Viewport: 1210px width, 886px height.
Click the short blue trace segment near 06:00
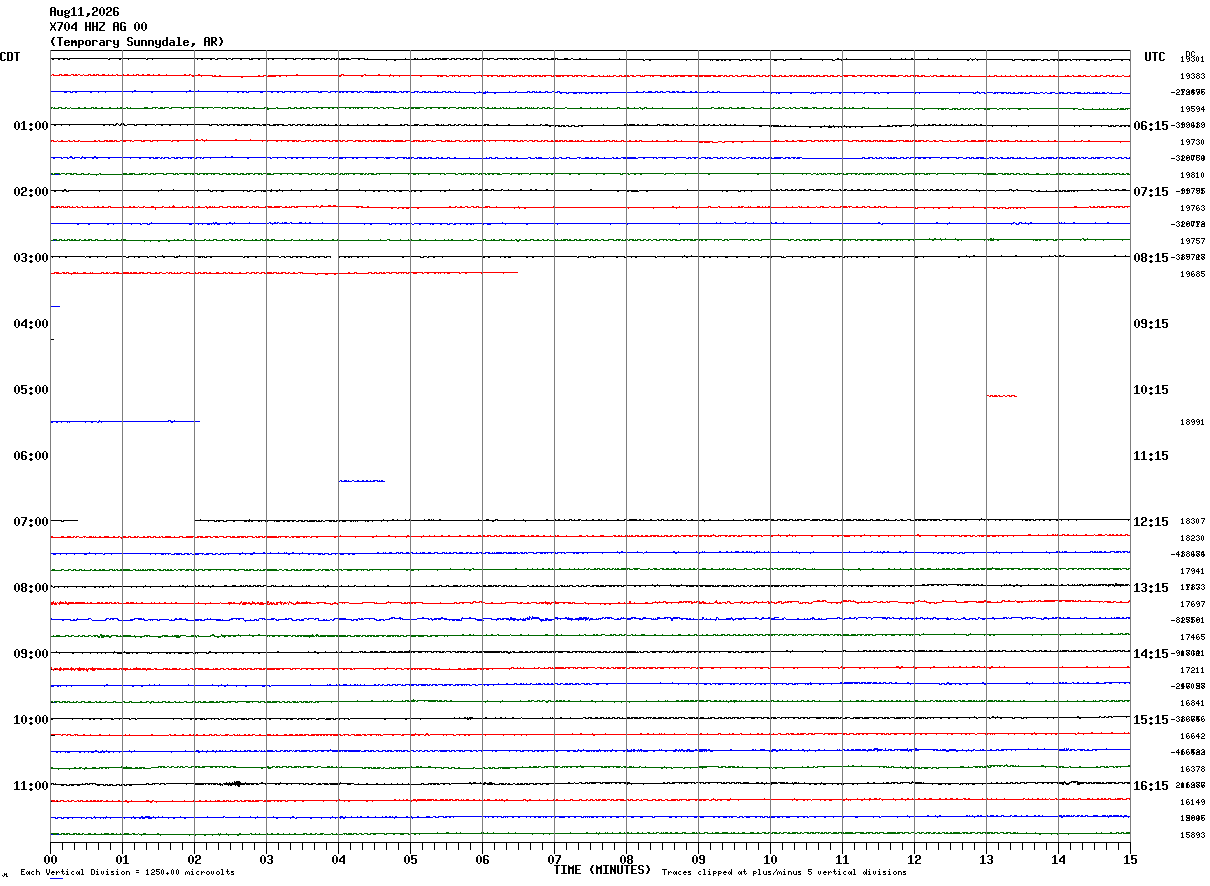(361, 481)
